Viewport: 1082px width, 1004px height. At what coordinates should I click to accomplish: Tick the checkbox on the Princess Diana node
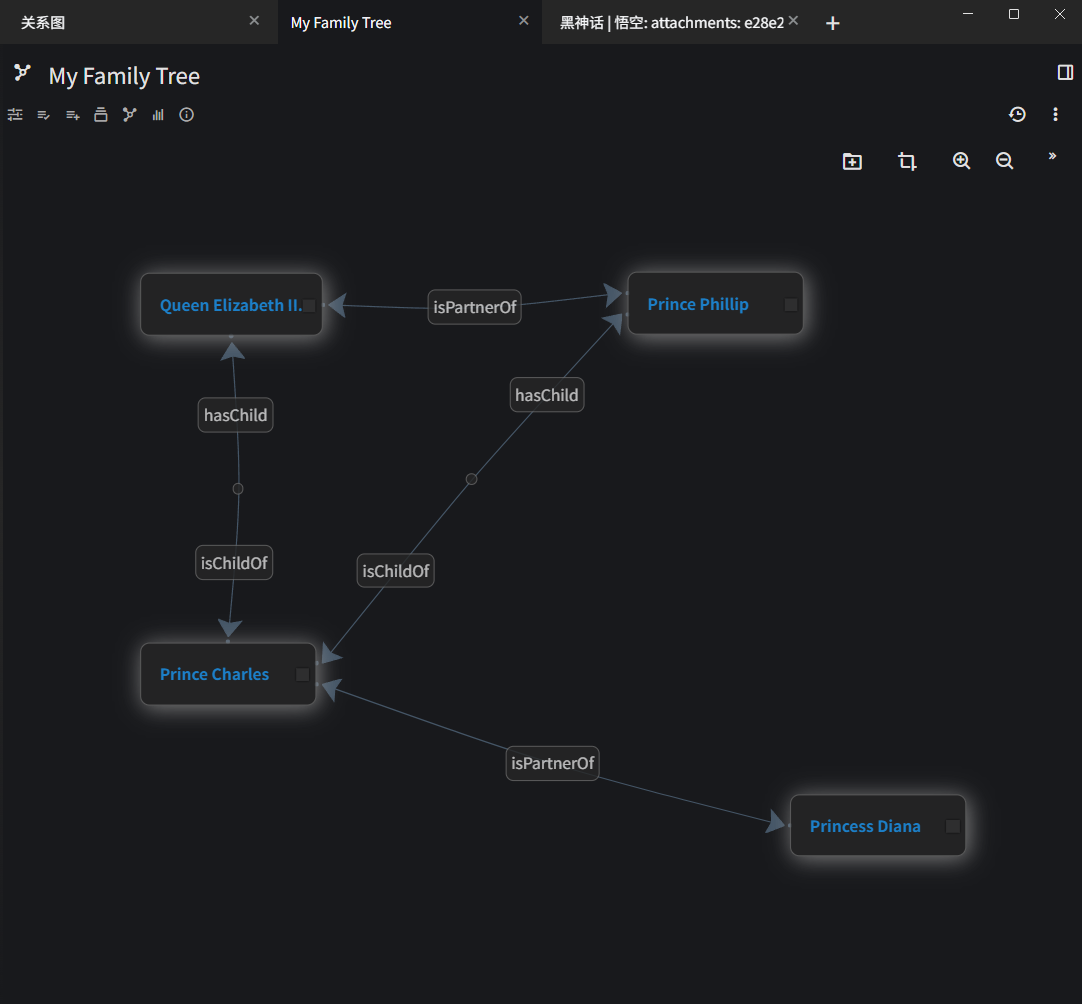point(953,826)
